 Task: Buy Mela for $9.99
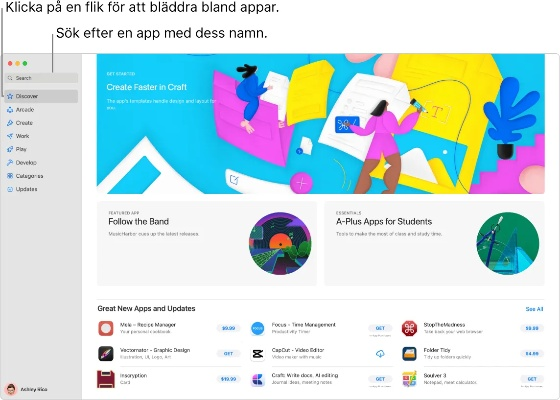[x=228, y=328]
